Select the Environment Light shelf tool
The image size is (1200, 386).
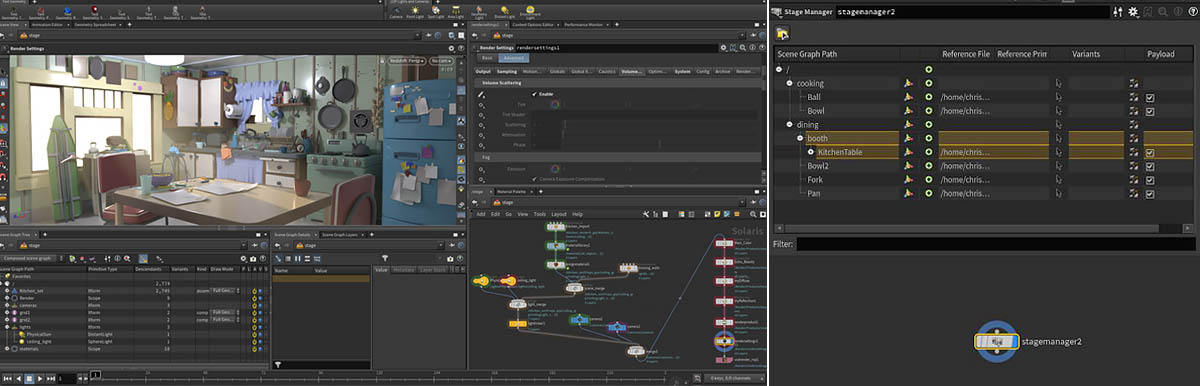click(531, 13)
